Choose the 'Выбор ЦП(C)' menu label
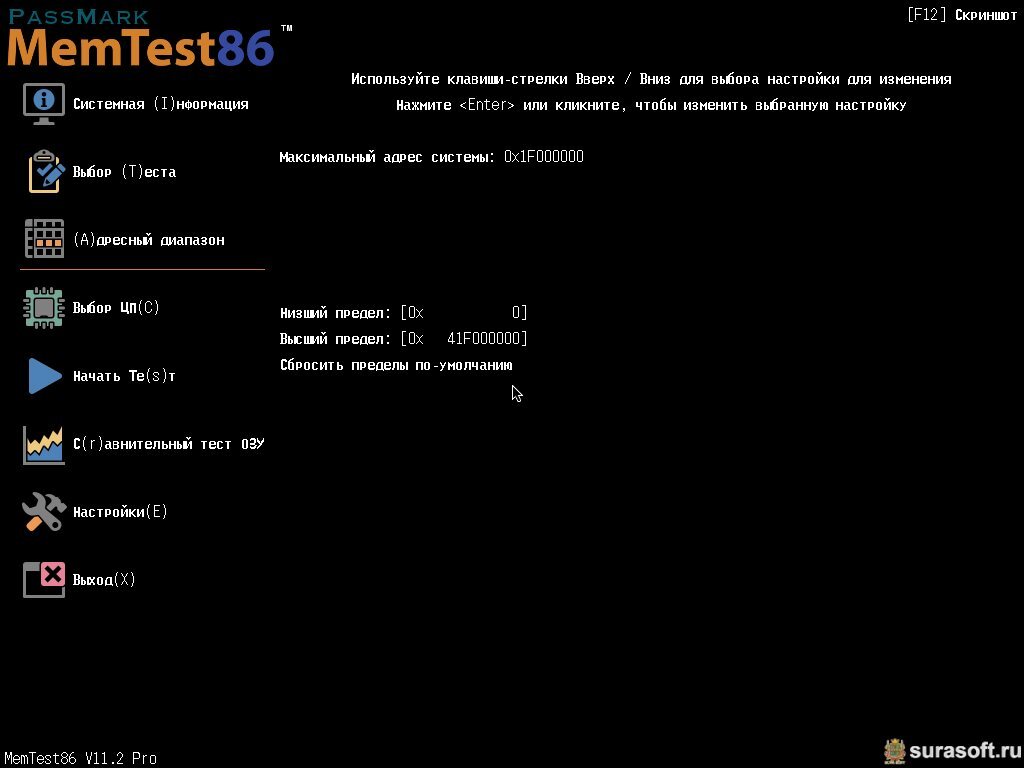Image resolution: width=1024 pixels, height=768 pixels. tap(116, 308)
